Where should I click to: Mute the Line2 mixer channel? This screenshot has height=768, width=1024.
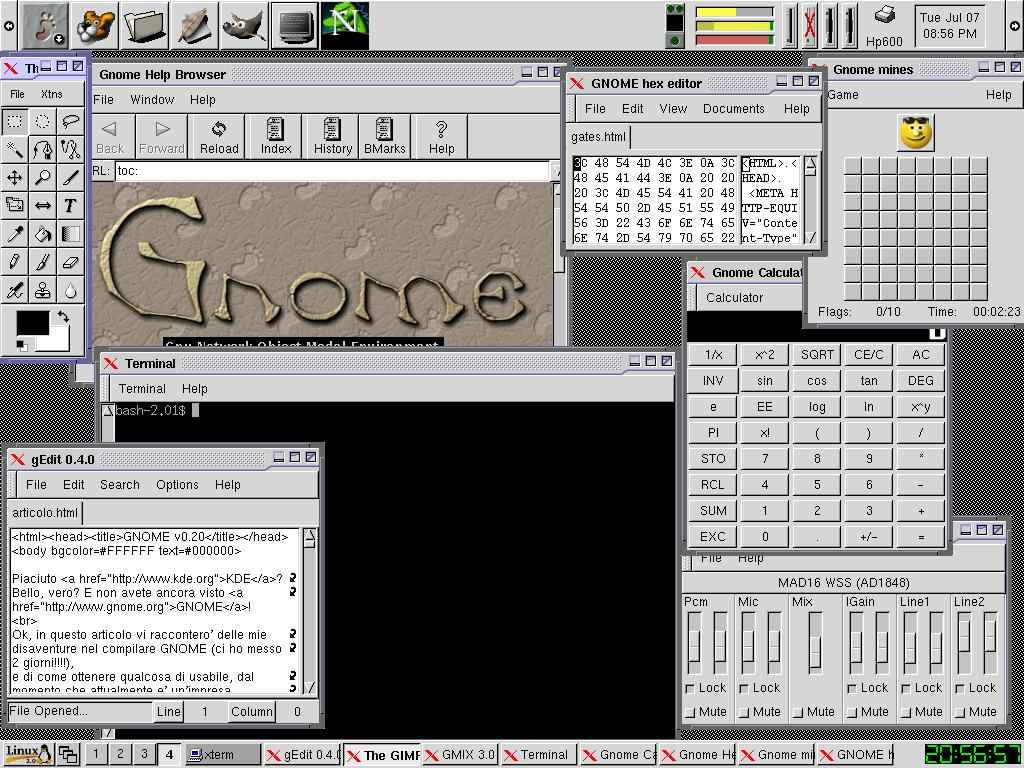(961, 712)
